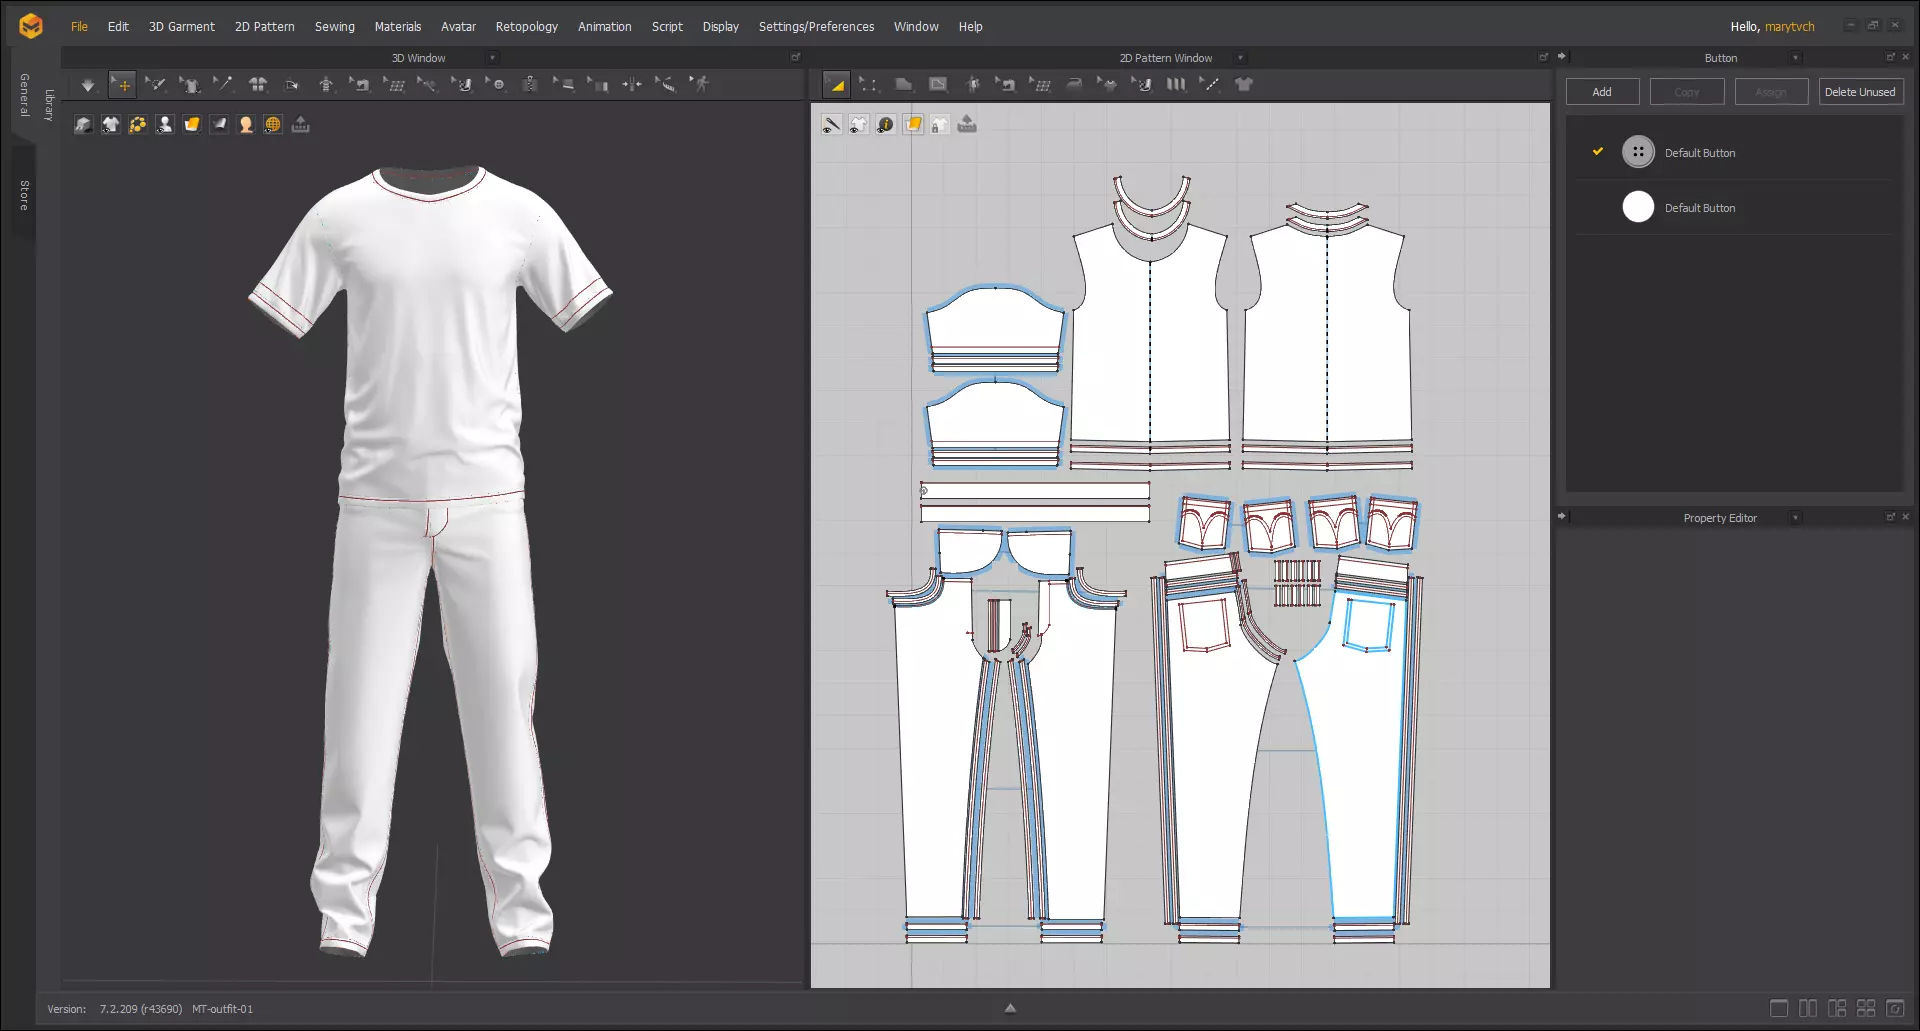Undock the 3D Window panel
The image size is (1920, 1031).
(796, 57)
